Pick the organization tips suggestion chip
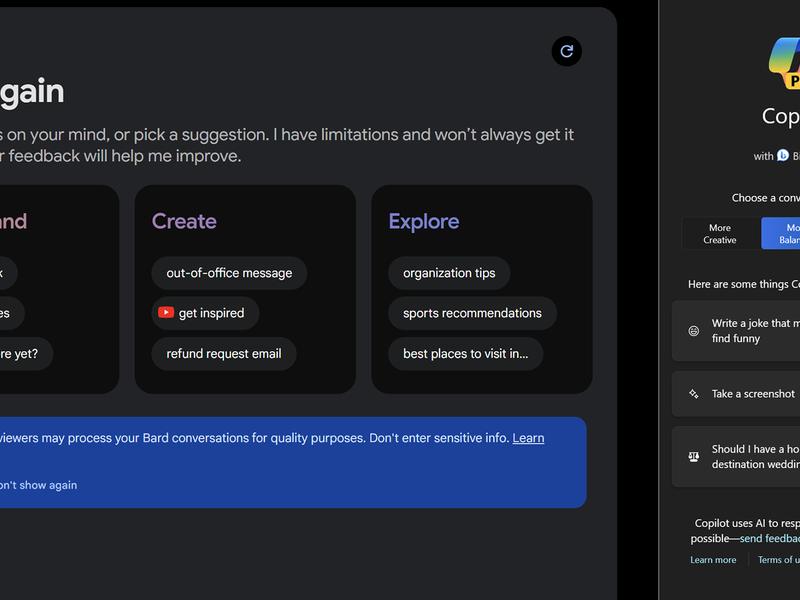This screenshot has height=600, width=800. pos(449,273)
